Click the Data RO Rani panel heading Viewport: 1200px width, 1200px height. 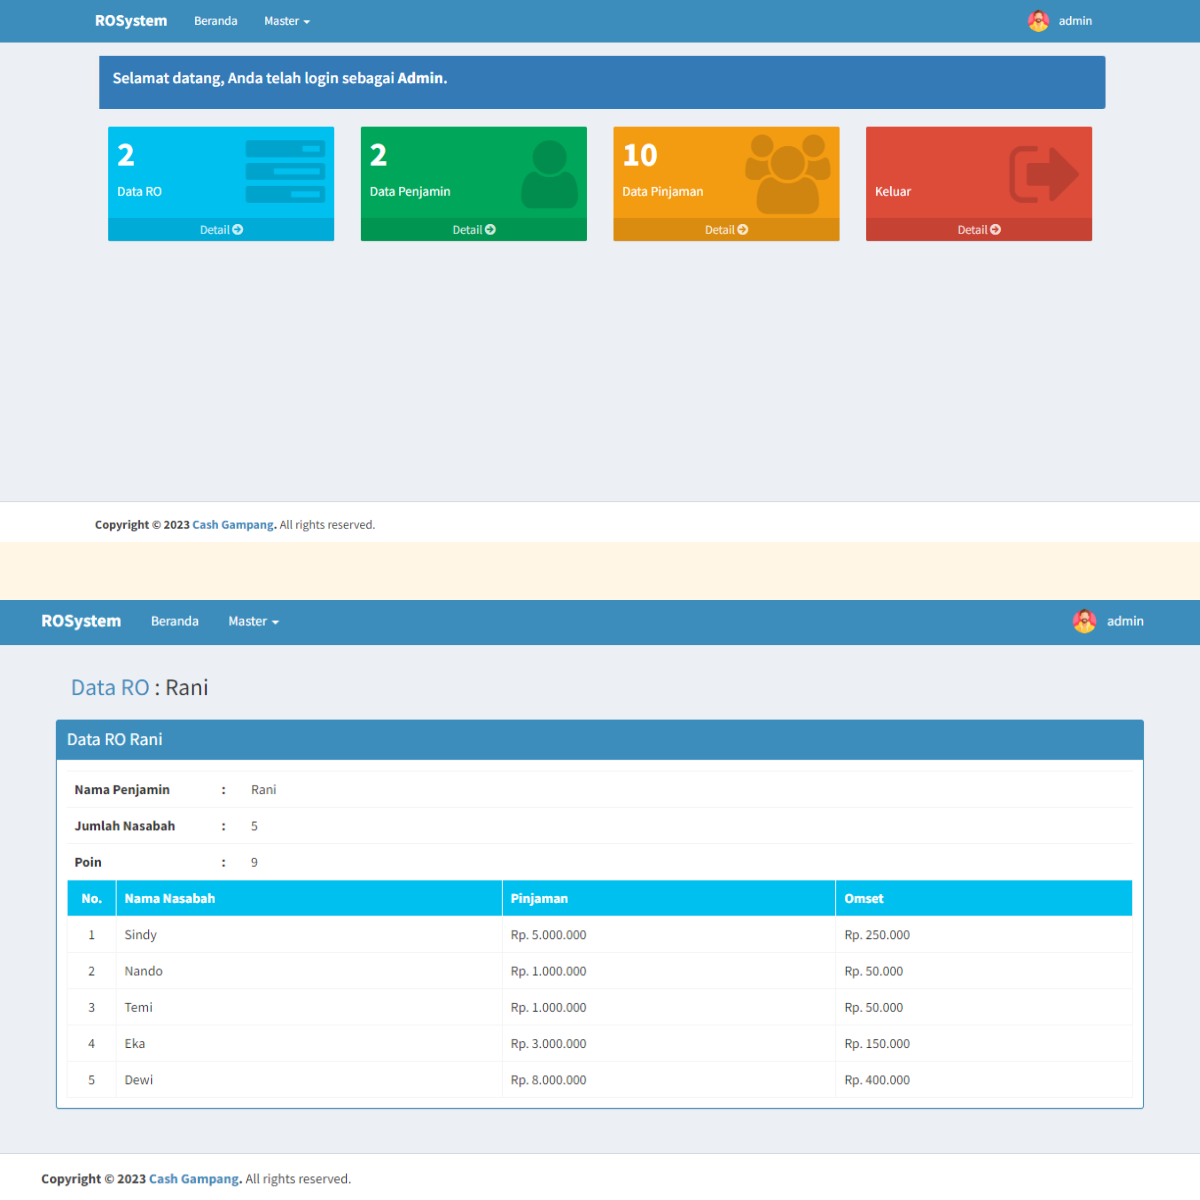point(115,740)
